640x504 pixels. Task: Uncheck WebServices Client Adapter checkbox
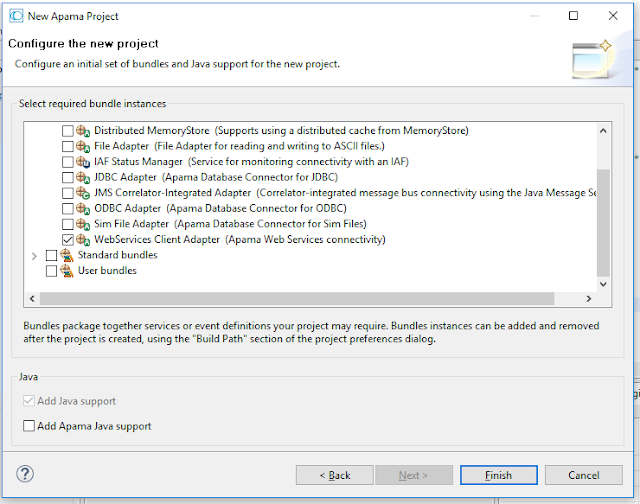pyautogui.click(x=68, y=240)
